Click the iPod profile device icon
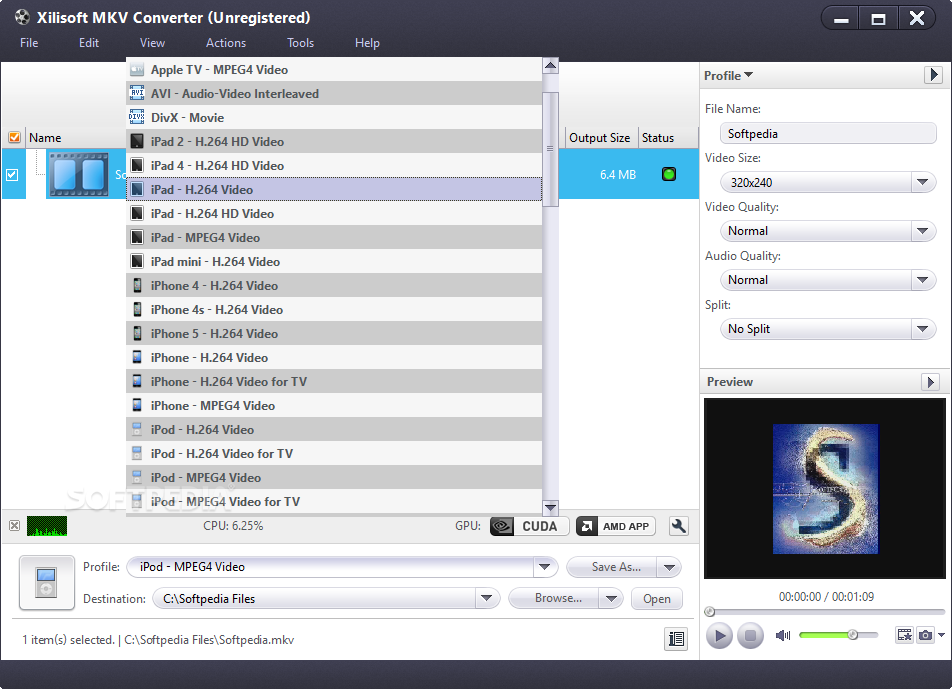The image size is (952, 689). (x=47, y=583)
